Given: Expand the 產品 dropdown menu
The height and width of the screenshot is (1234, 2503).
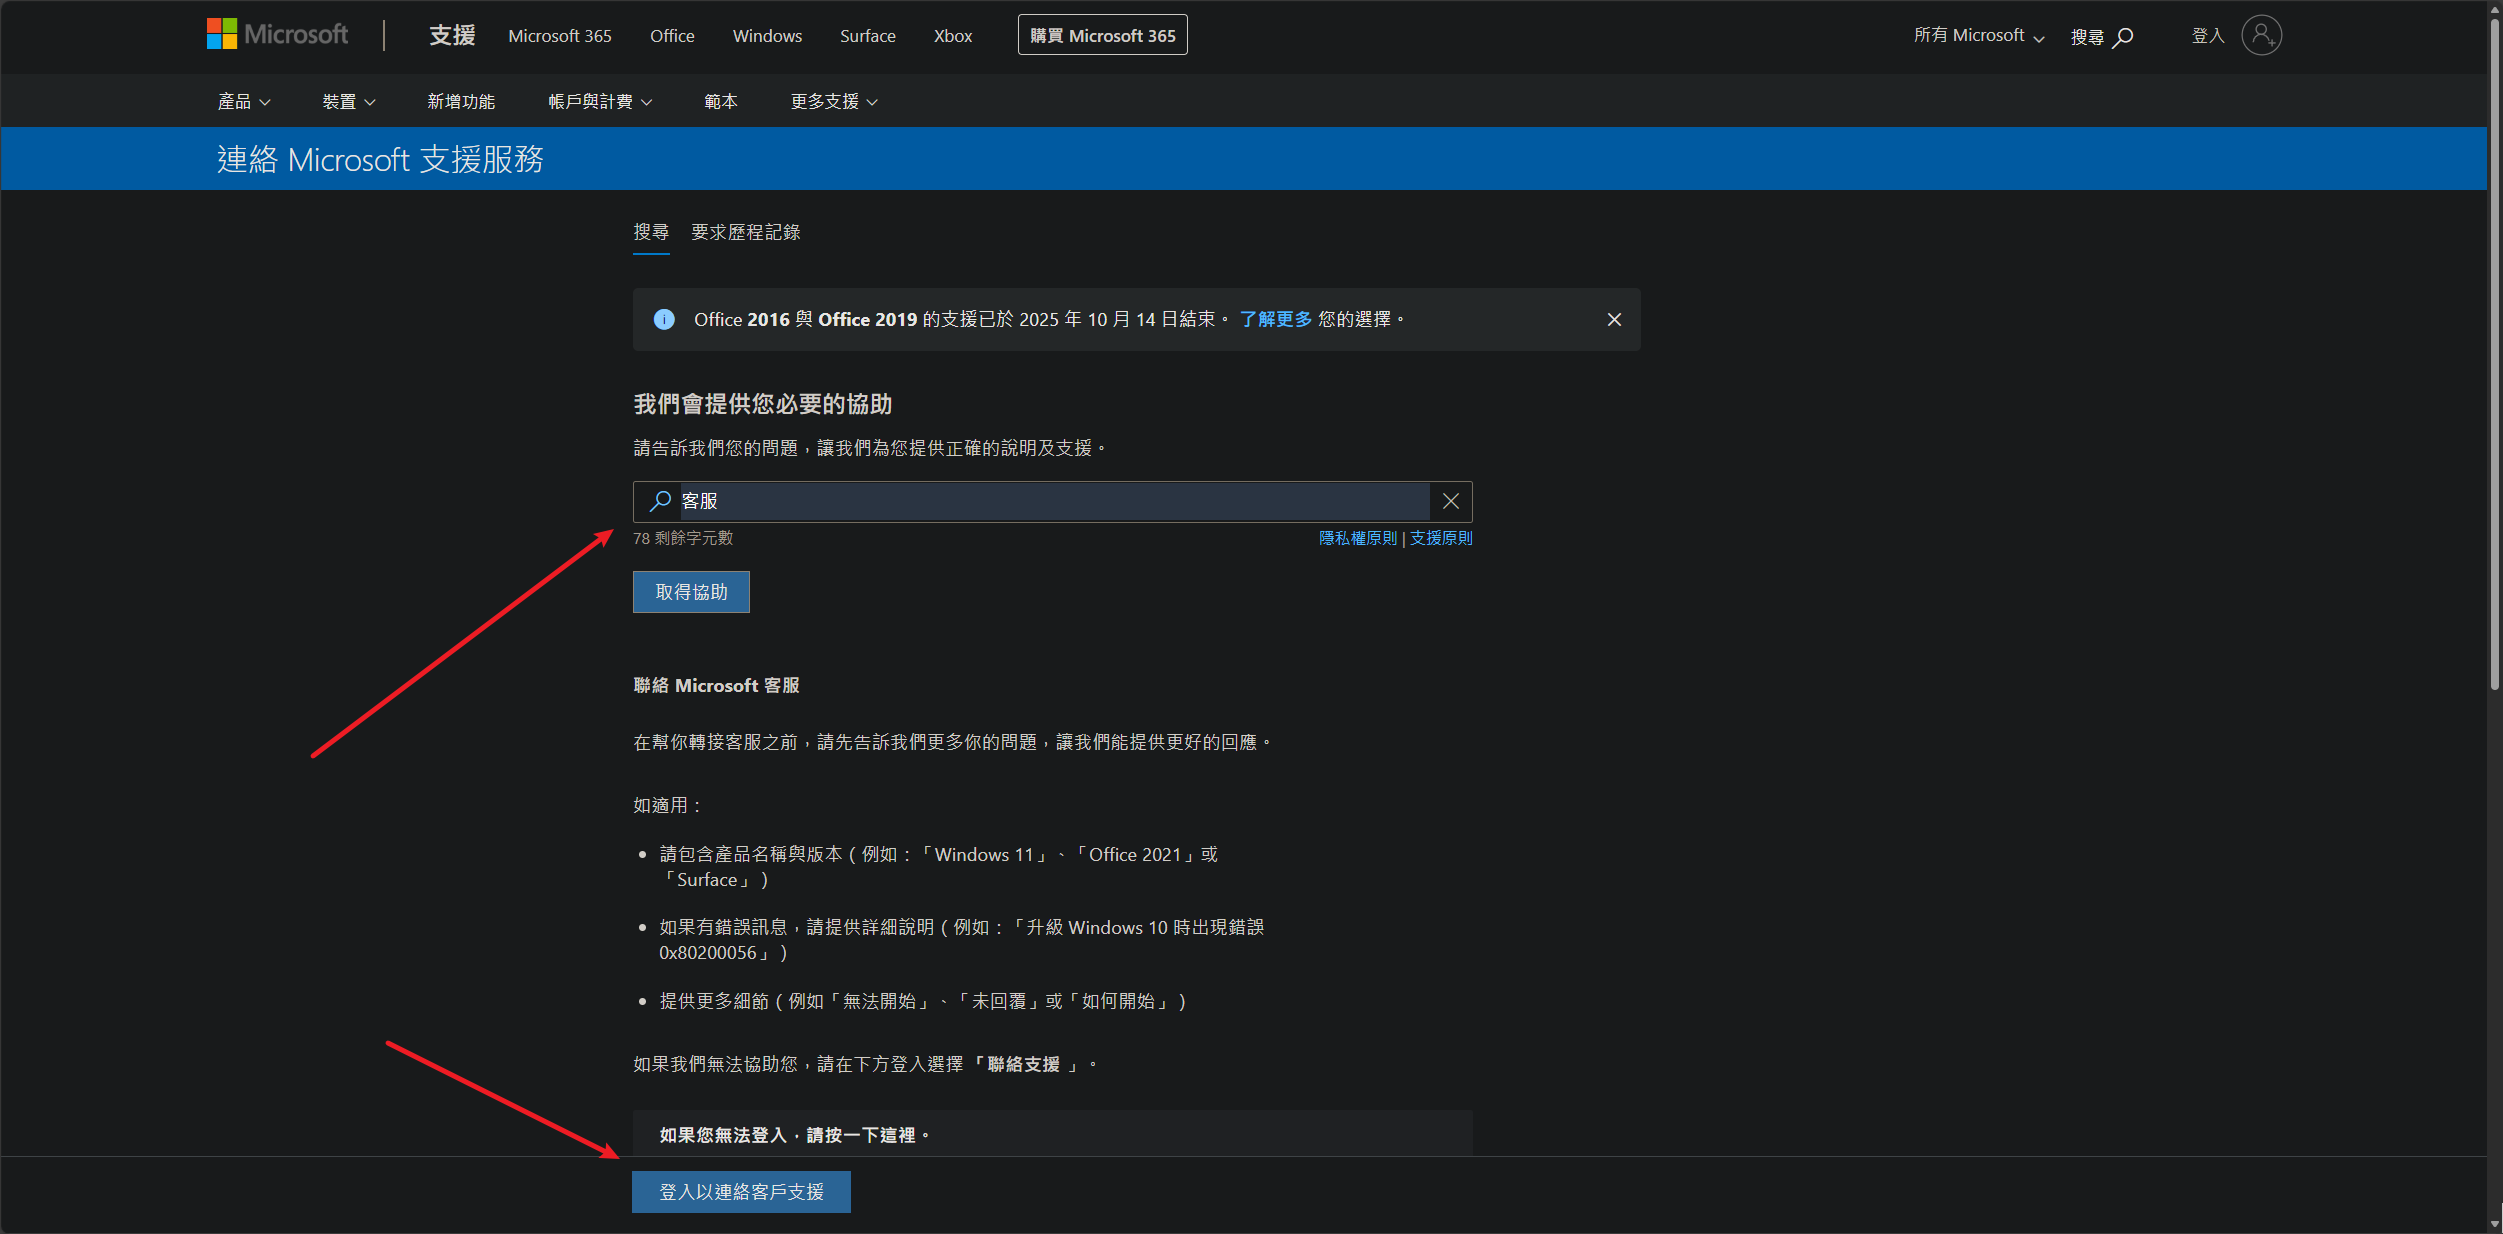Looking at the screenshot, I should click(x=244, y=102).
